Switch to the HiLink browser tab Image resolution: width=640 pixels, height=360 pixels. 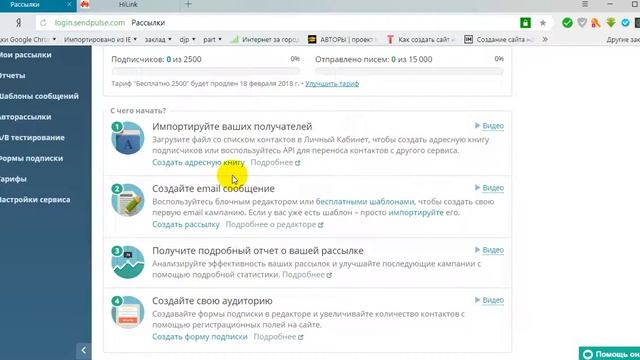pos(128,4)
